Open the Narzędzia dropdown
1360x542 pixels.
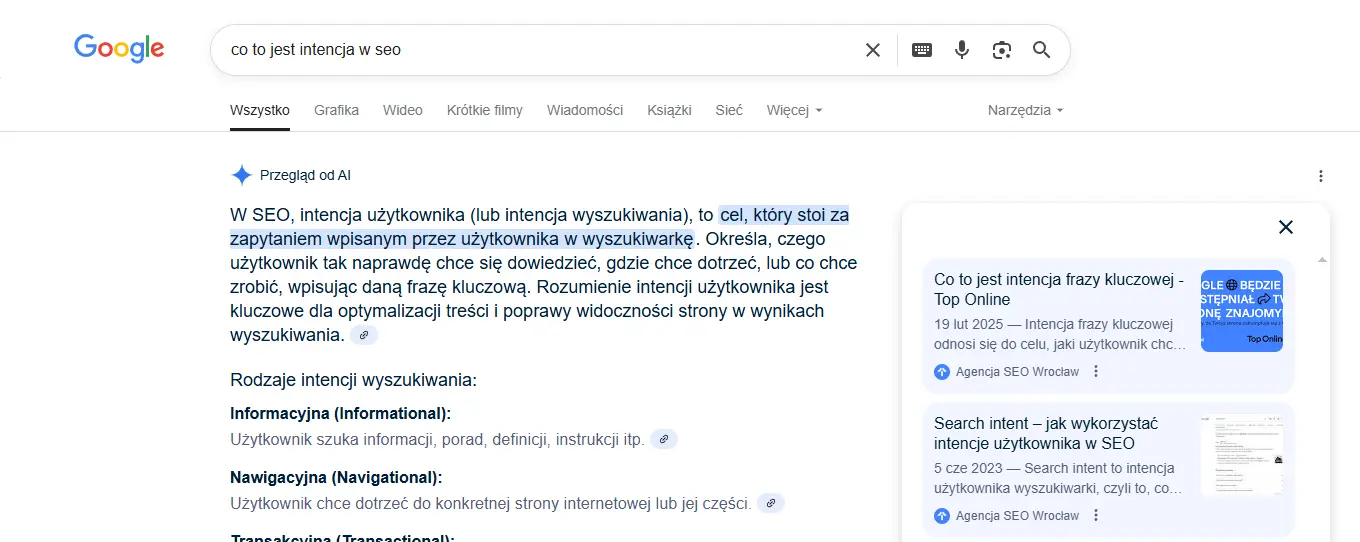[x=1025, y=110]
